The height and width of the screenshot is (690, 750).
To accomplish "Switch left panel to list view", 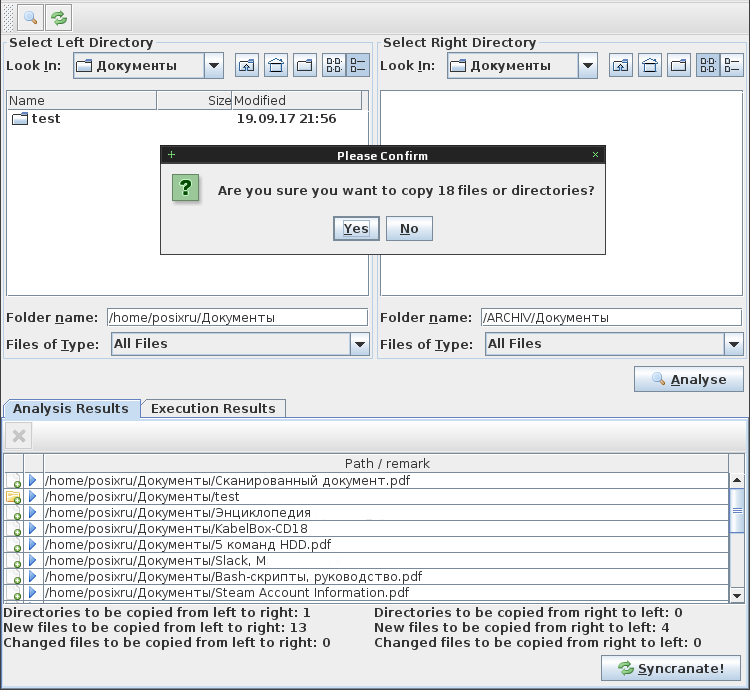I will [334, 65].
